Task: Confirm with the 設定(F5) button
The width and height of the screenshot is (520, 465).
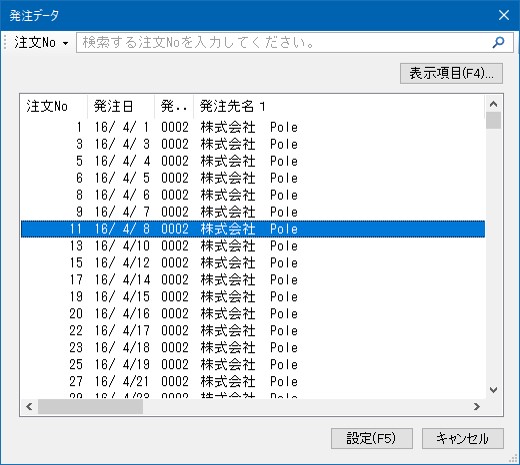Action: (372, 438)
